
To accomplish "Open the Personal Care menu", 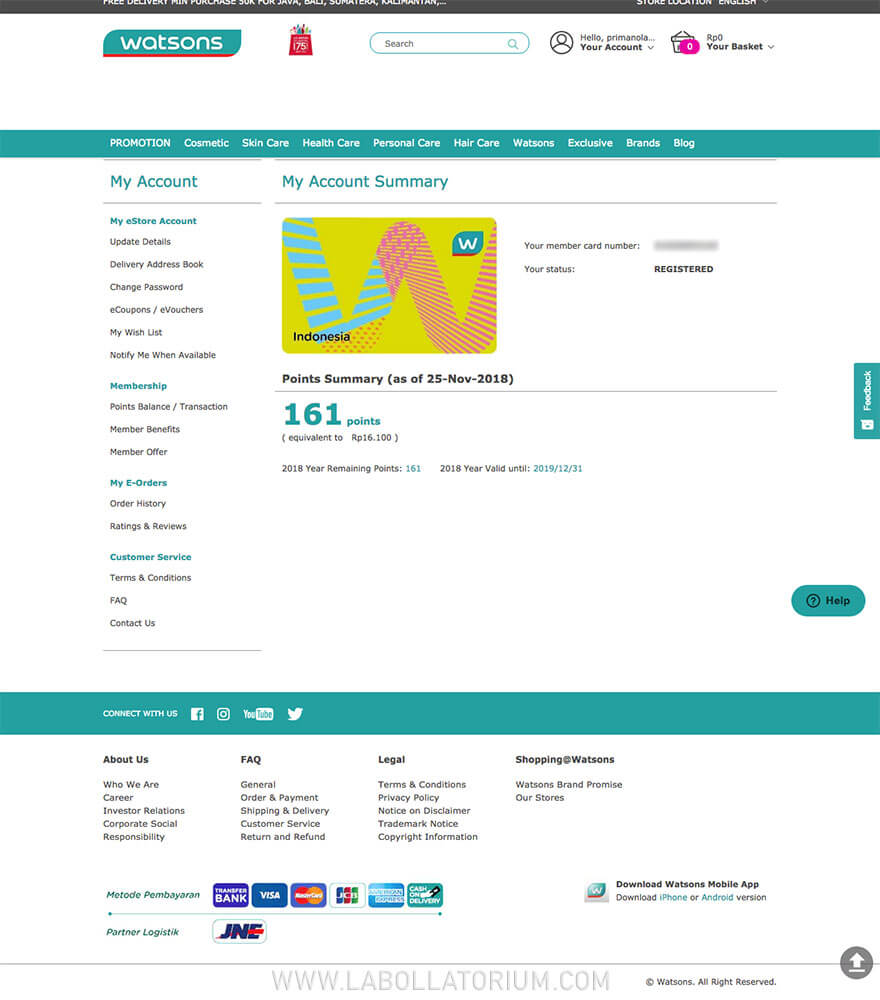I will [x=406, y=143].
